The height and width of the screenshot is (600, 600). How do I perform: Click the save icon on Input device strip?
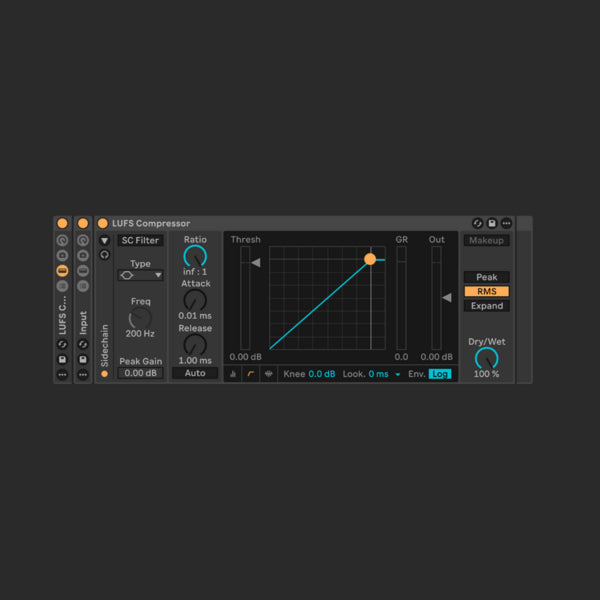click(83, 359)
